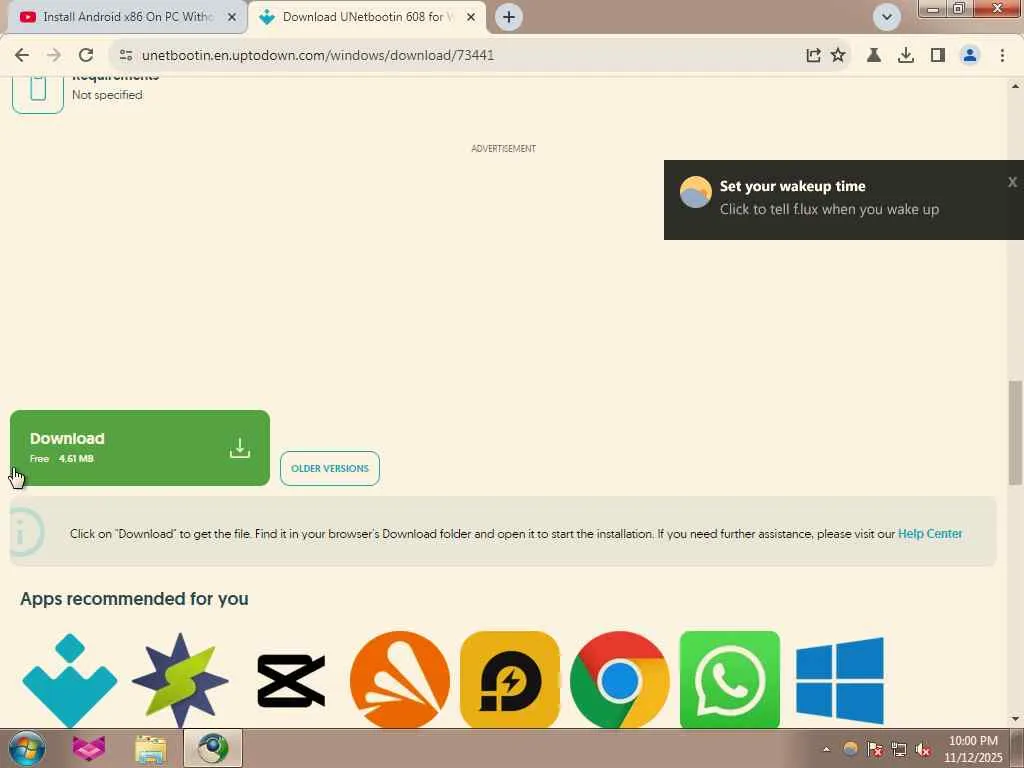Open the Windows logo recommended app

(840, 680)
